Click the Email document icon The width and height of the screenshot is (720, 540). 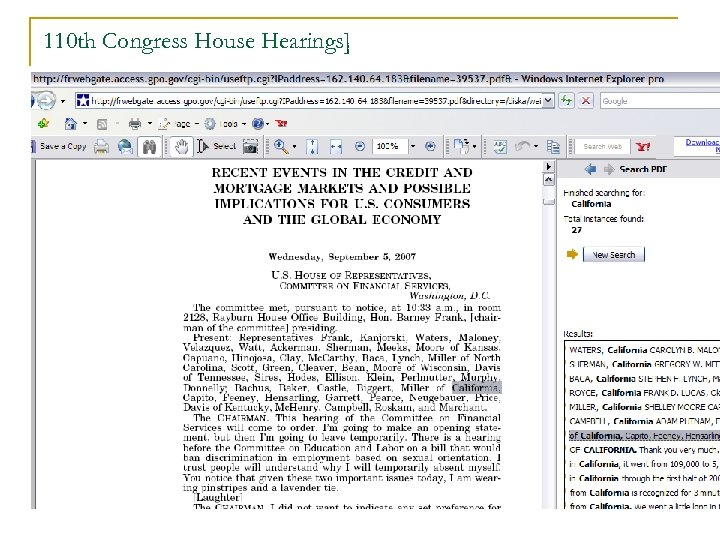tap(125, 147)
